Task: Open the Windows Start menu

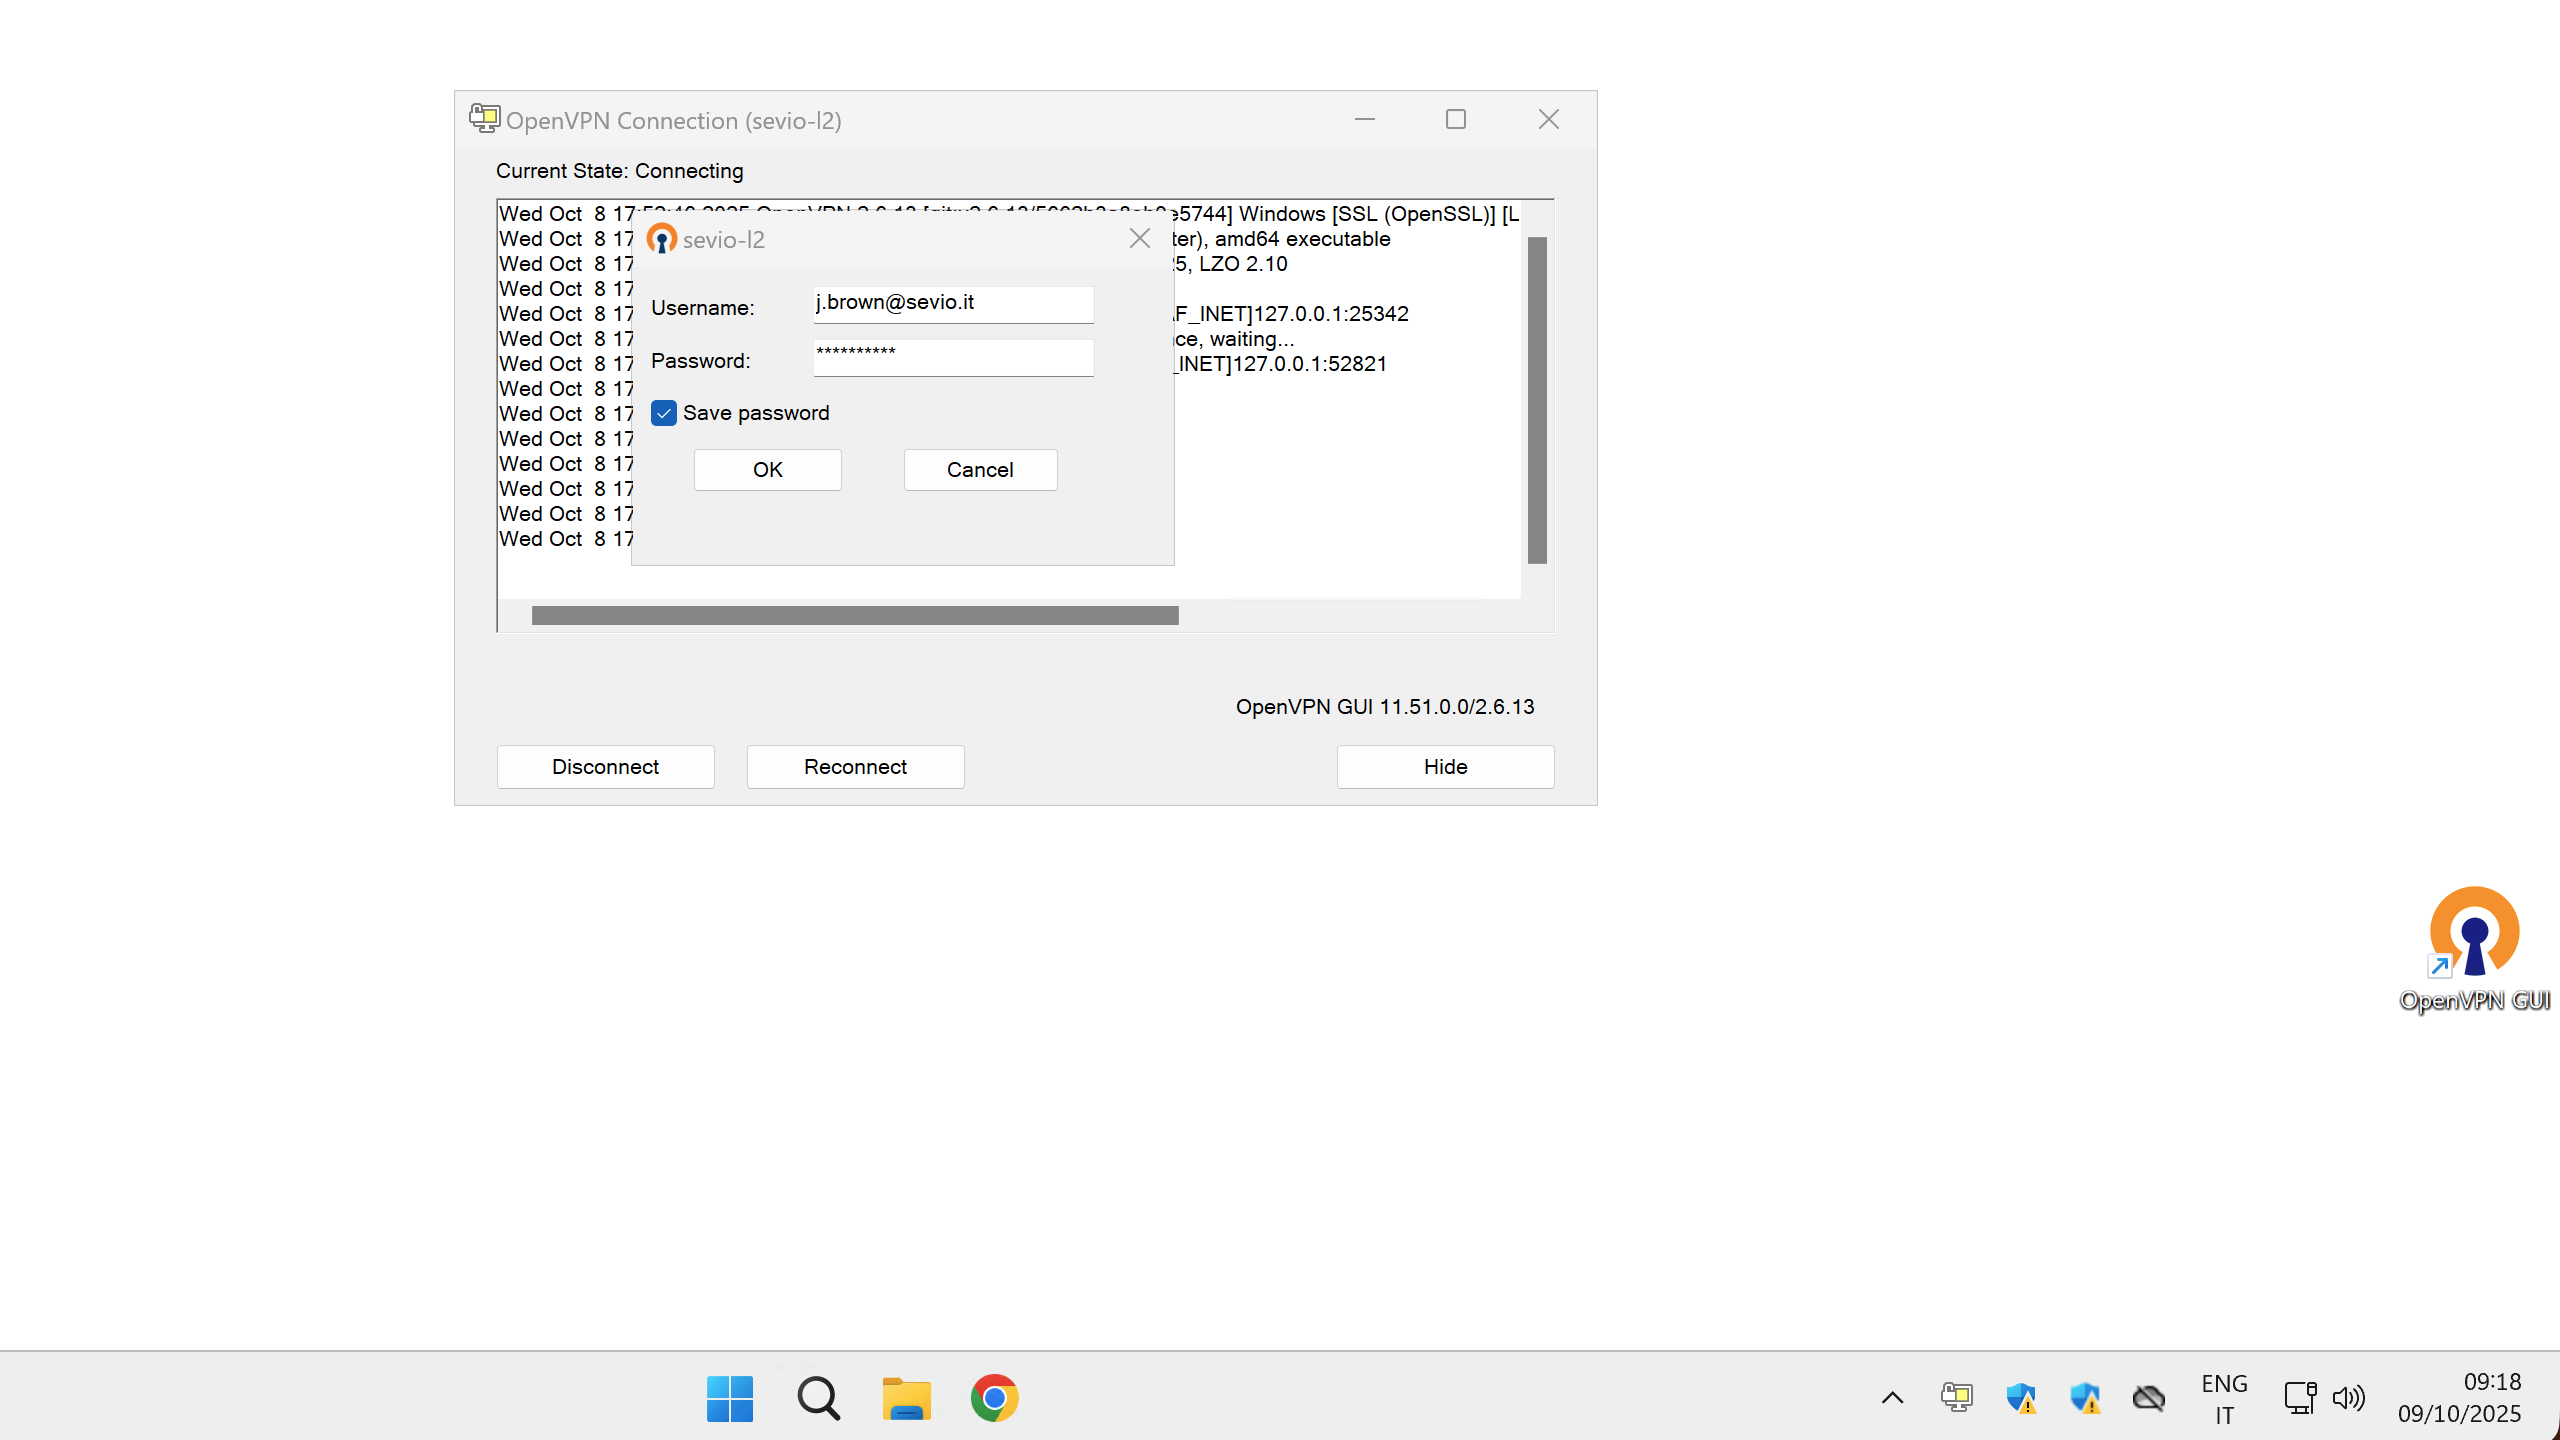Action: [x=730, y=1397]
